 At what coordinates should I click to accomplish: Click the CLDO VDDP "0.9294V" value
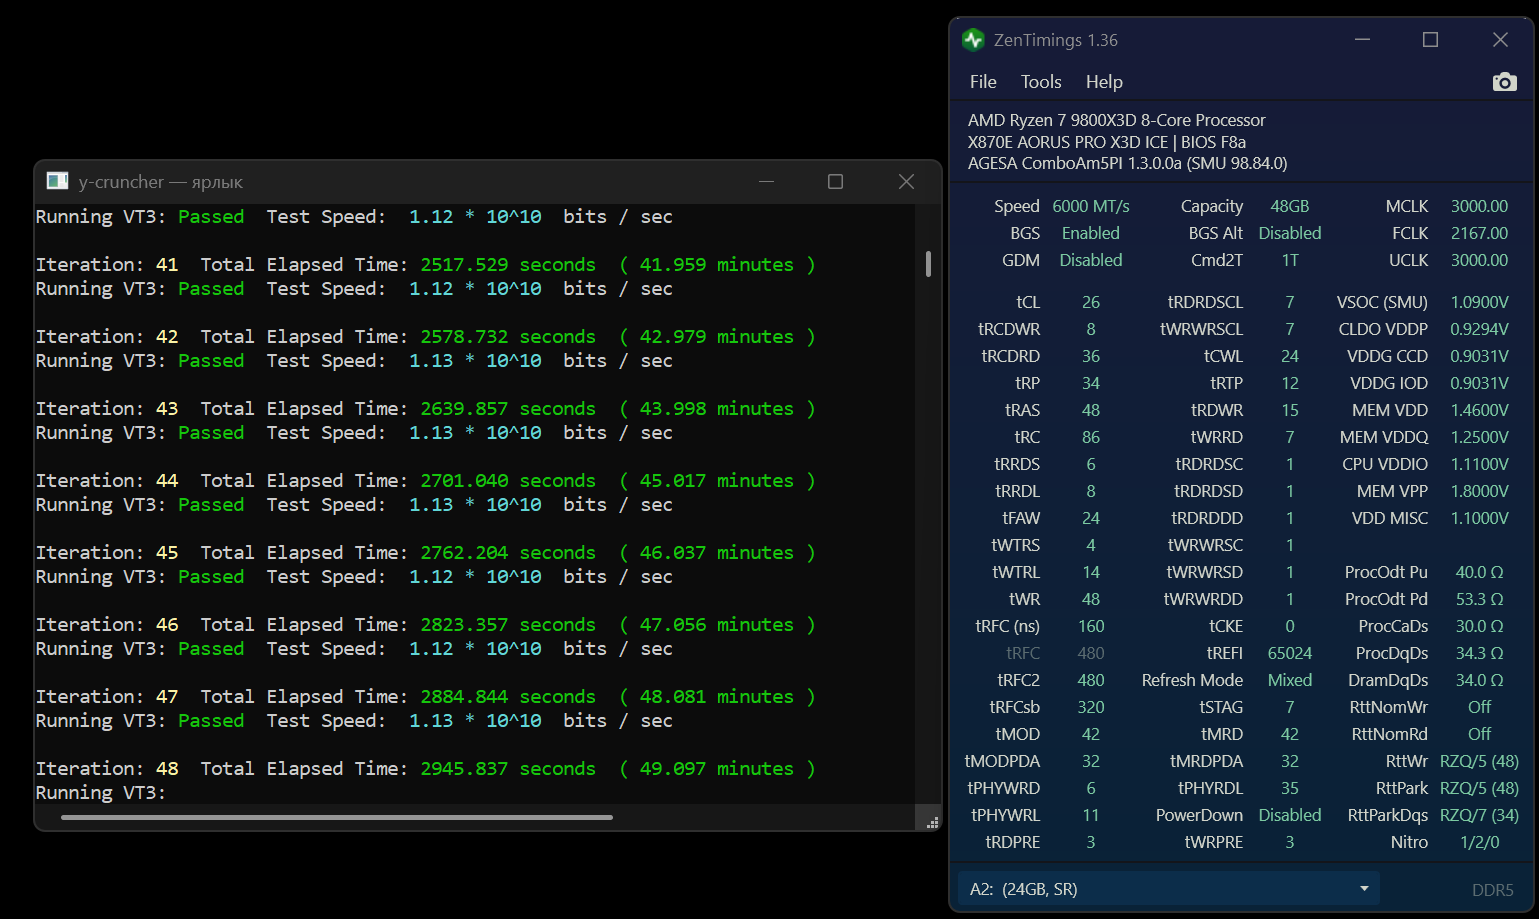pyautogui.click(x=1479, y=329)
